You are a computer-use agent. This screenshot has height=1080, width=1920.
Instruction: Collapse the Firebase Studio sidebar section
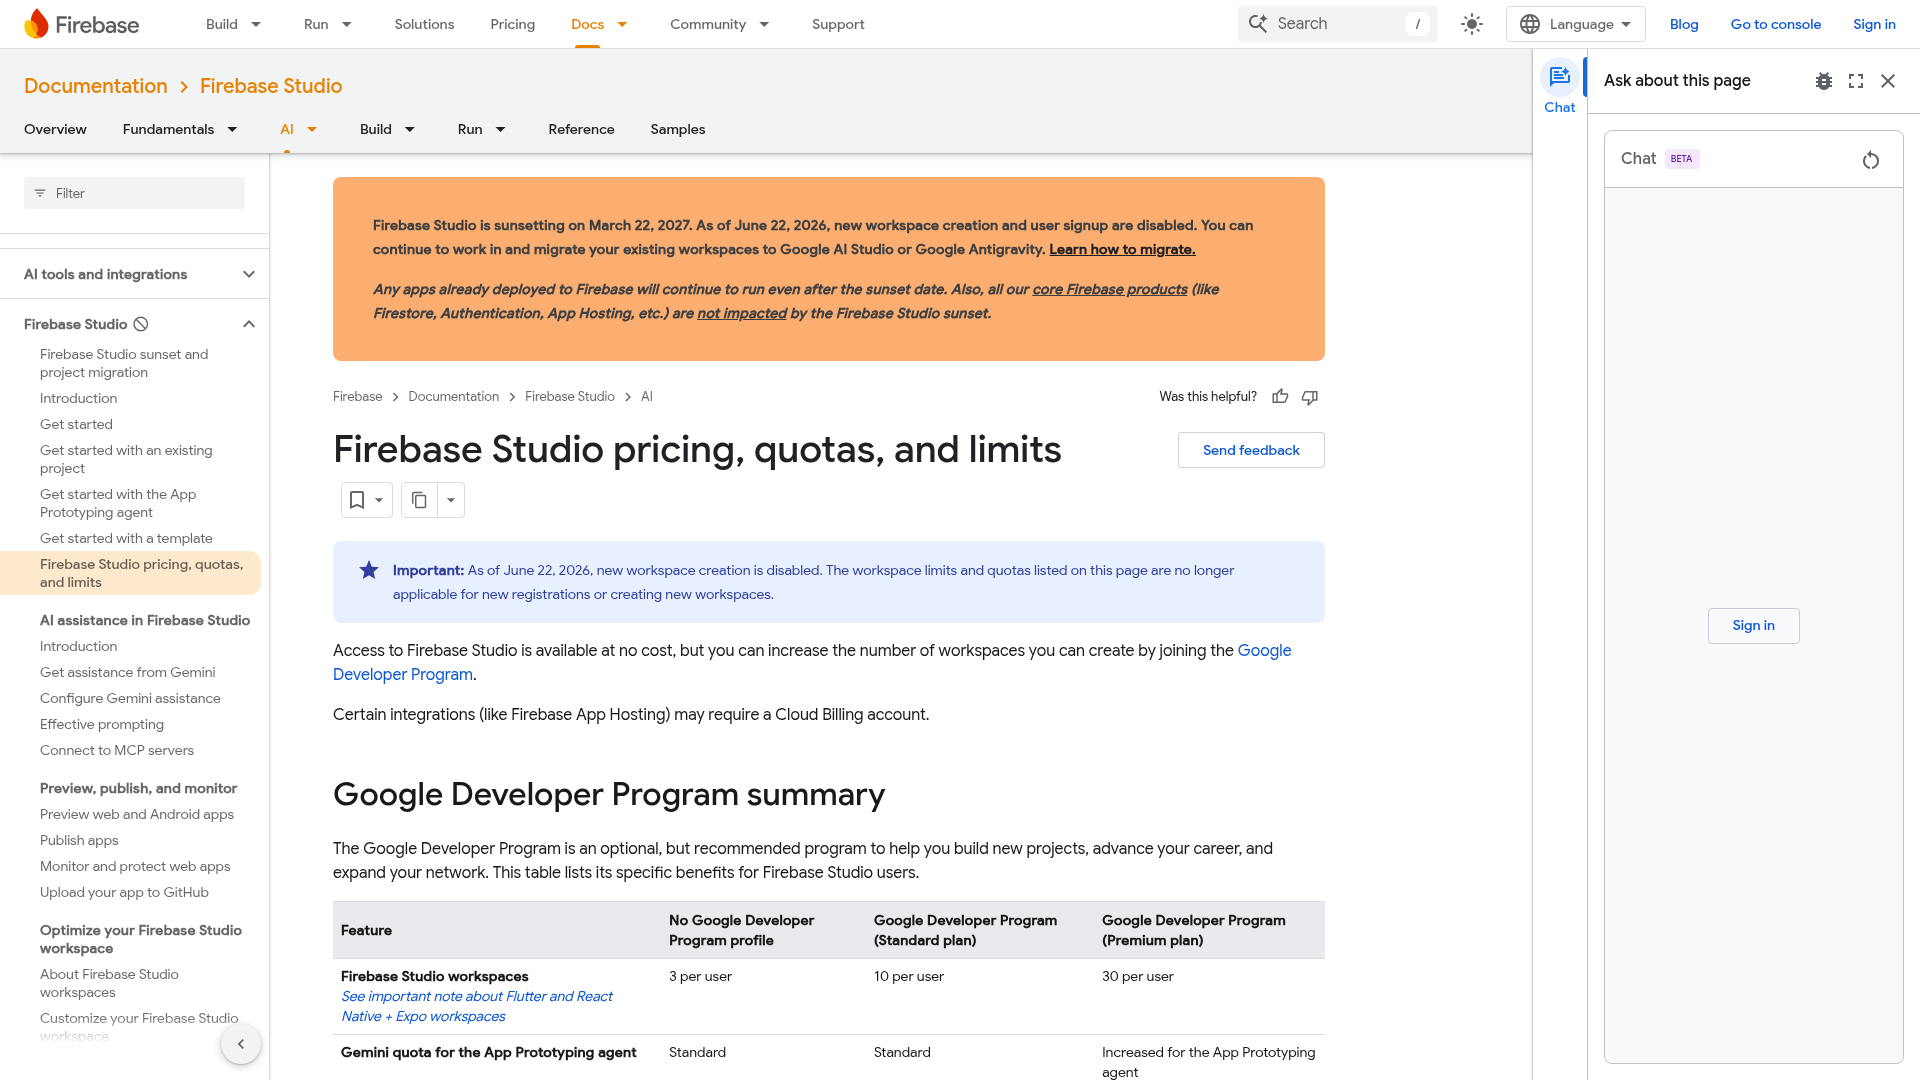pos(249,324)
